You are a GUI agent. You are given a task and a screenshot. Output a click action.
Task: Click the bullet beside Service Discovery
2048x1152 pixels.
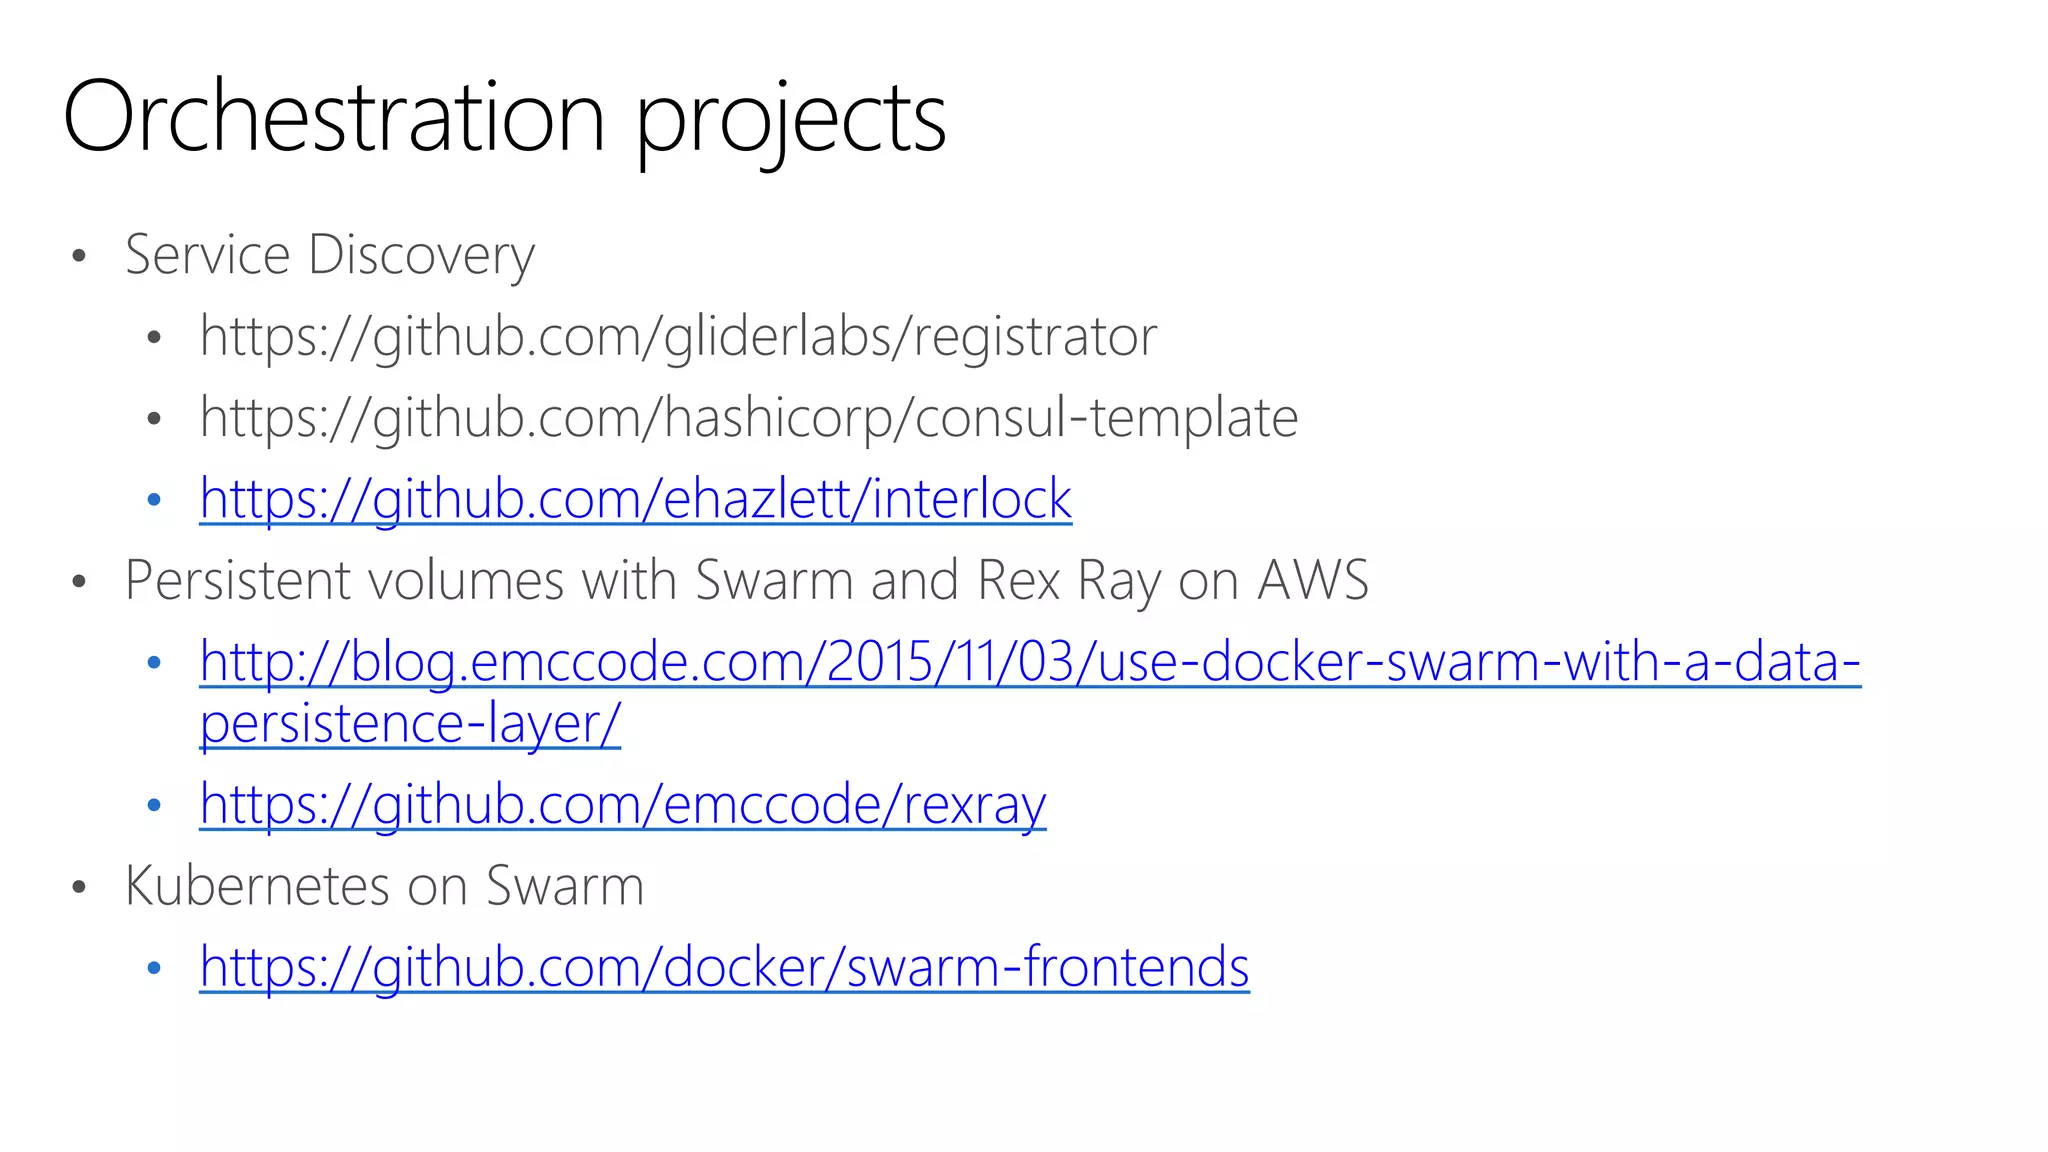80,257
